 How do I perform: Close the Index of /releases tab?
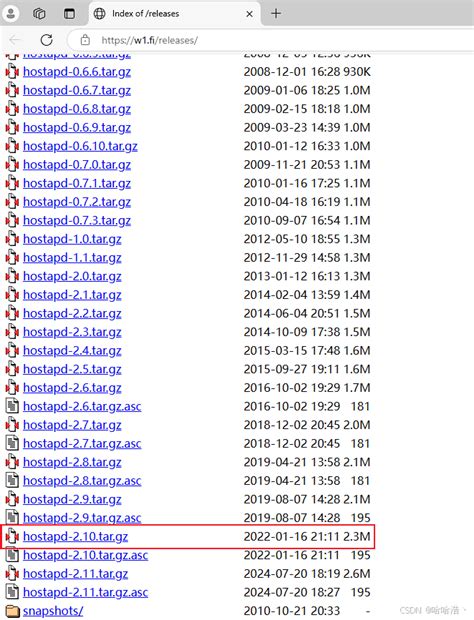coord(249,14)
